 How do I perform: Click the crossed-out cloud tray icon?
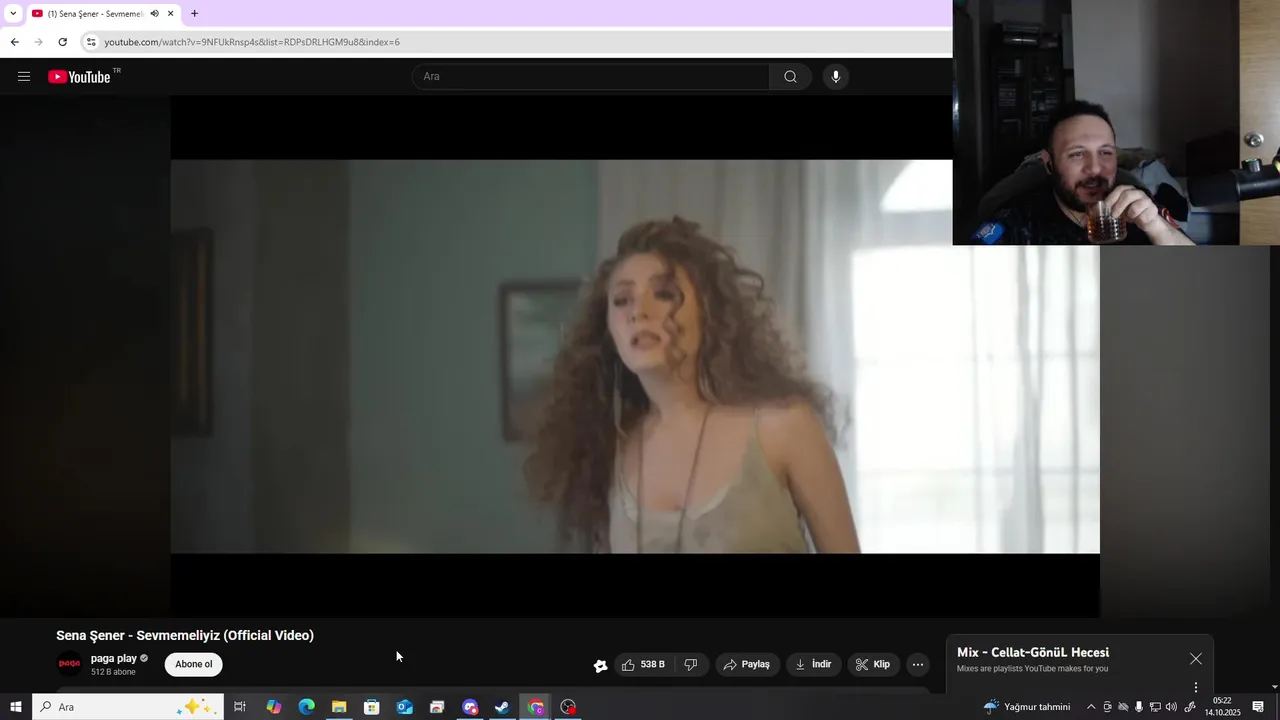coord(1123,707)
